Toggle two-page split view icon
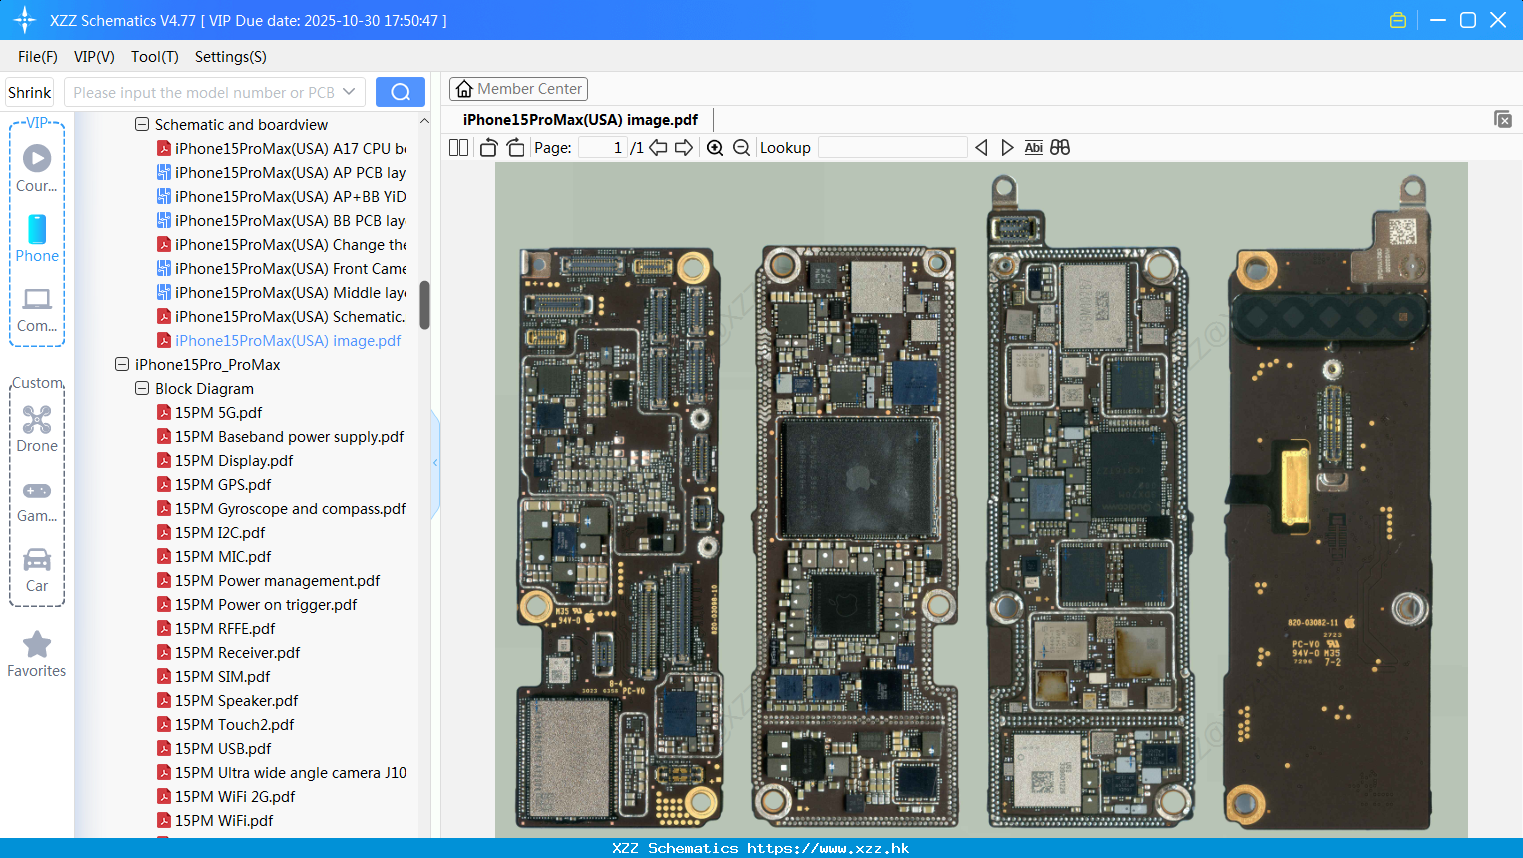1523x858 pixels. point(458,147)
